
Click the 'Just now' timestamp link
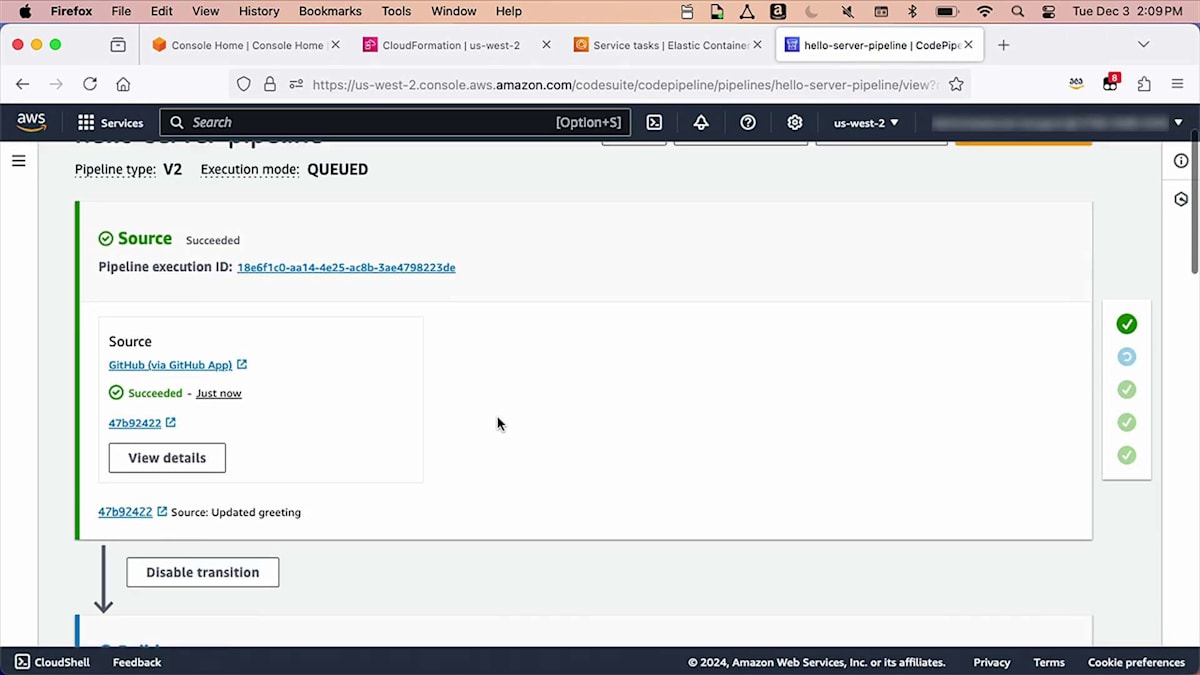(x=219, y=393)
